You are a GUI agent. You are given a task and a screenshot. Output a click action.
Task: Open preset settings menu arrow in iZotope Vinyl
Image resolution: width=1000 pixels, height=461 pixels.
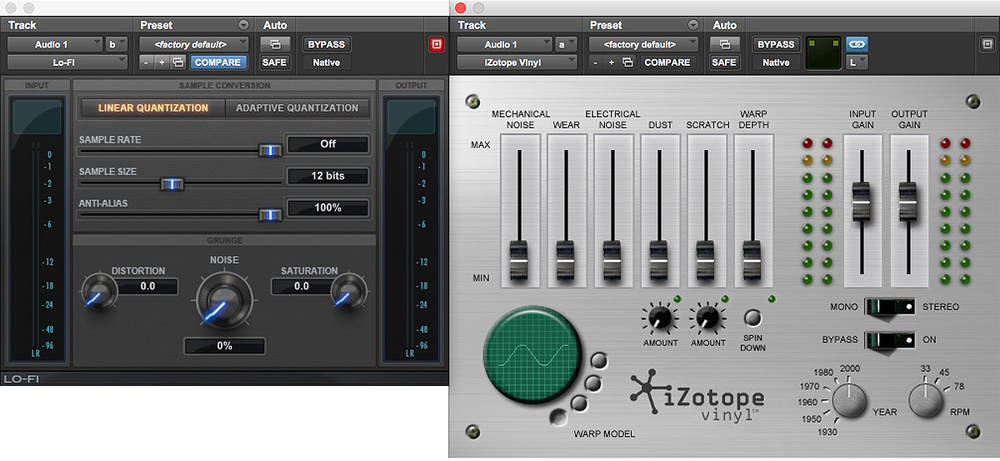[x=693, y=26]
